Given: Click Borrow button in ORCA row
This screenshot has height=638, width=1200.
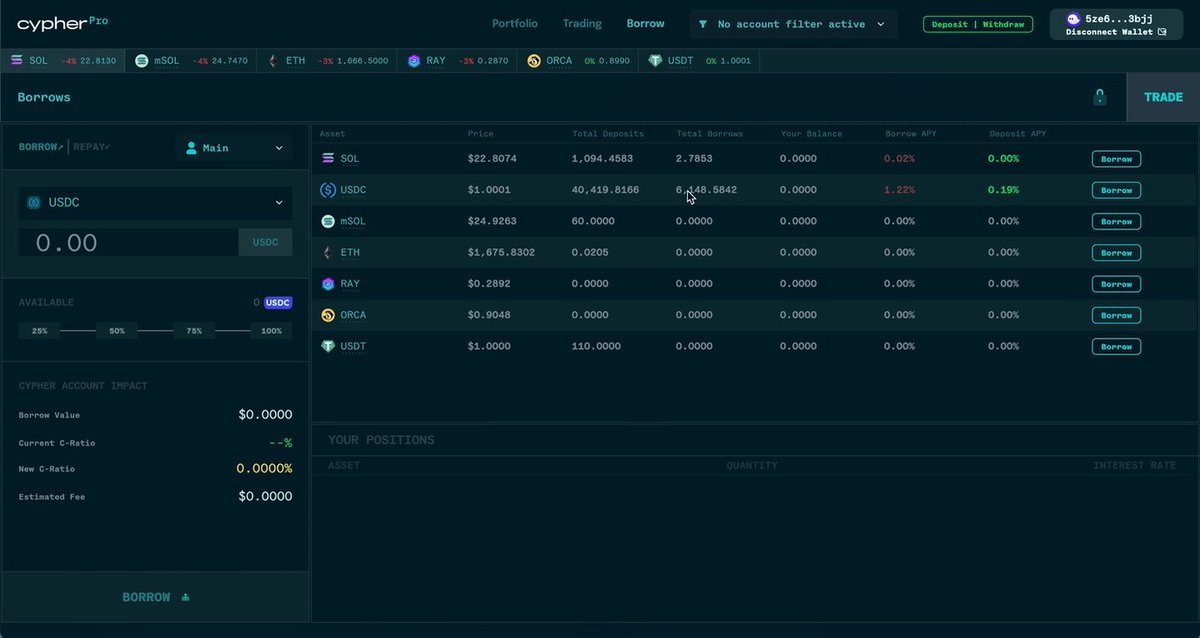Looking at the screenshot, I should click(1116, 315).
